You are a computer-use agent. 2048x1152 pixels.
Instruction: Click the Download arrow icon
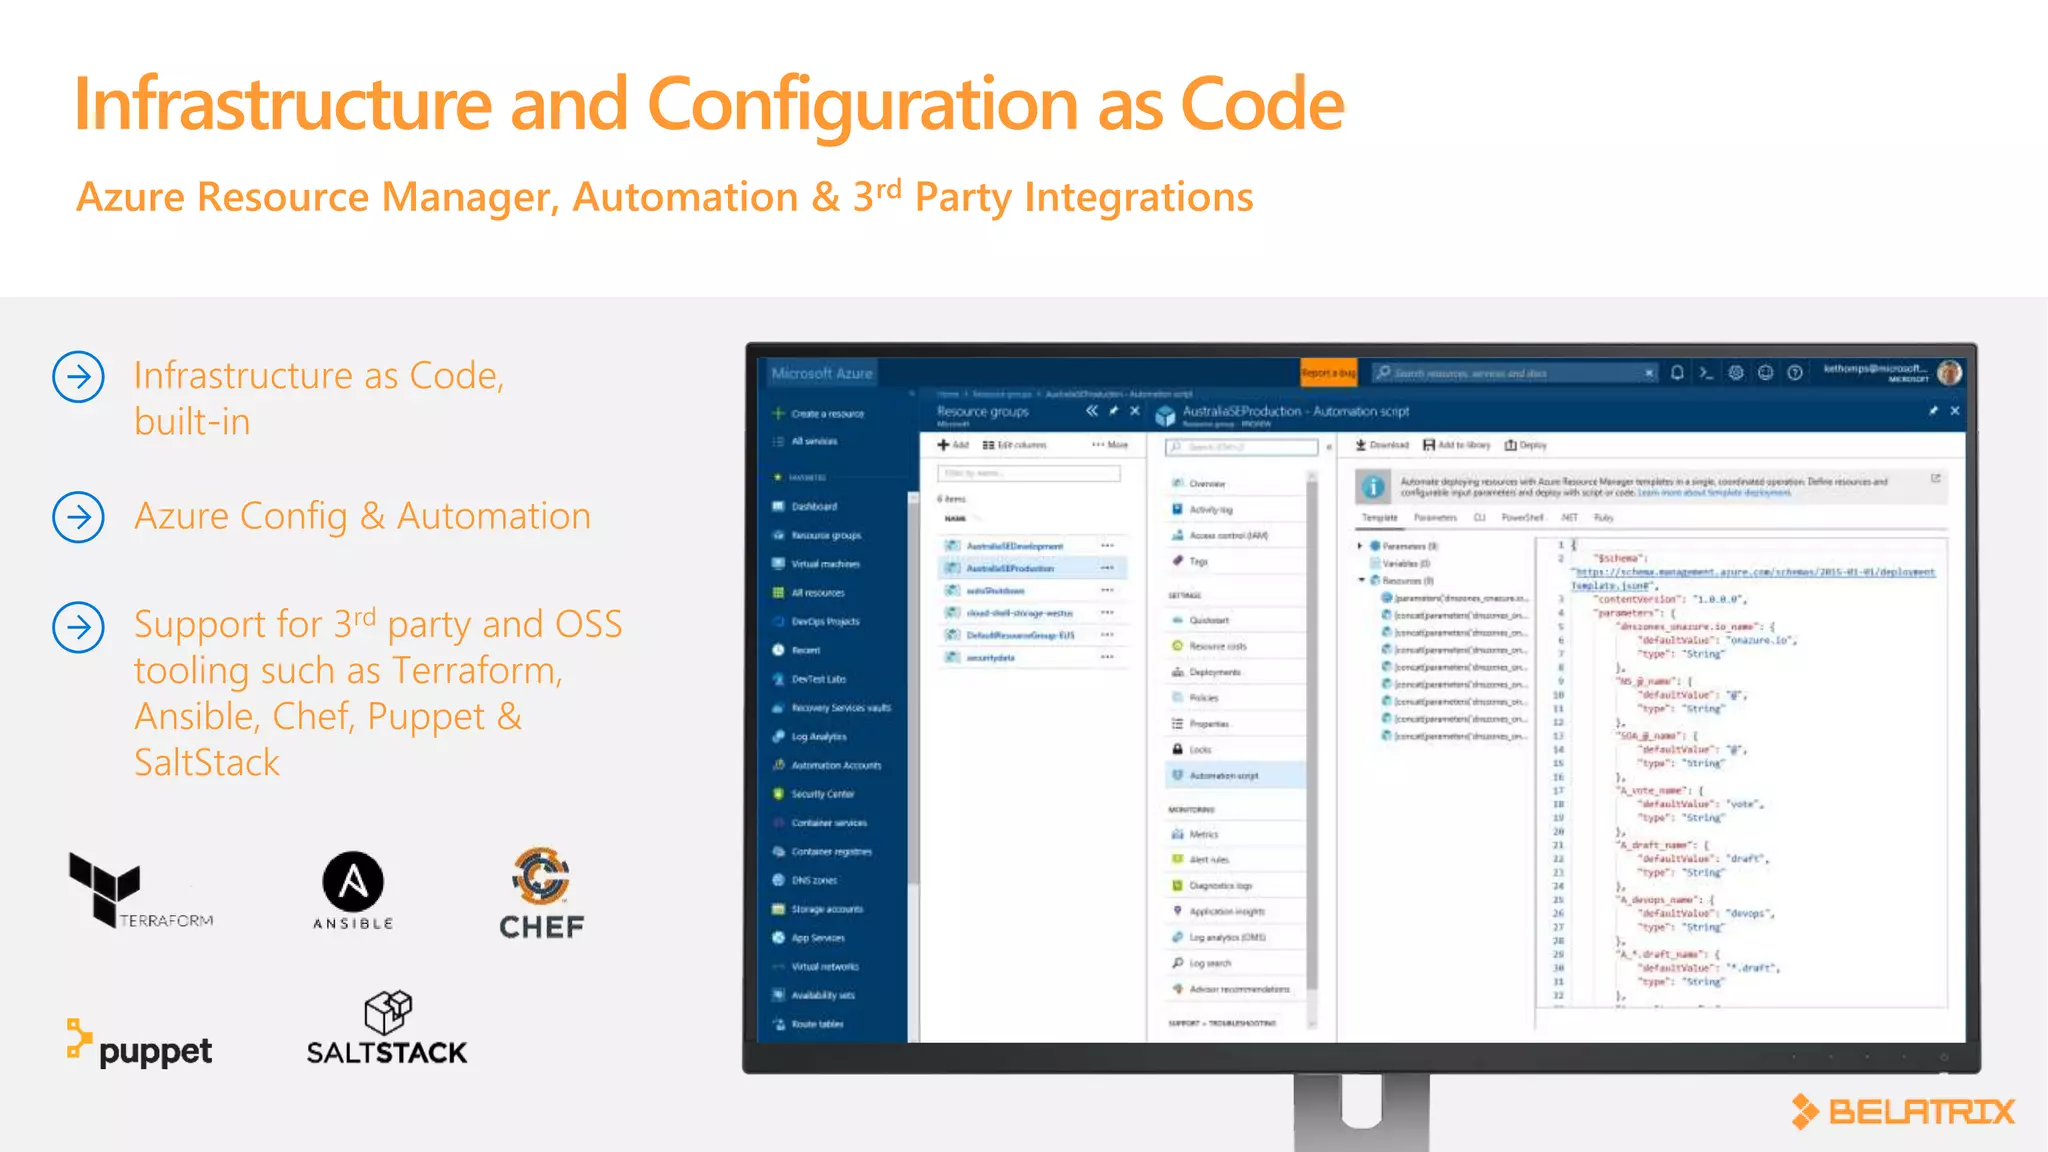pos(1361,445)
